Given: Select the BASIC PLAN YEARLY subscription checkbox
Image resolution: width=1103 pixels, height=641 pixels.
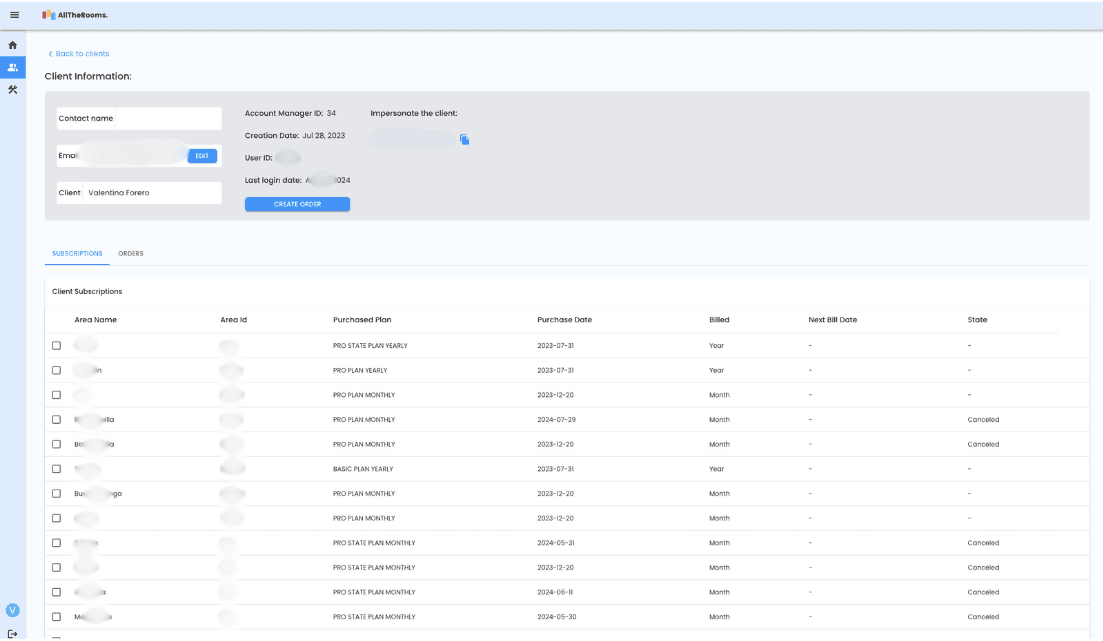Looking at the screenshot, I should pyautogui.click(x=56, y=469).
